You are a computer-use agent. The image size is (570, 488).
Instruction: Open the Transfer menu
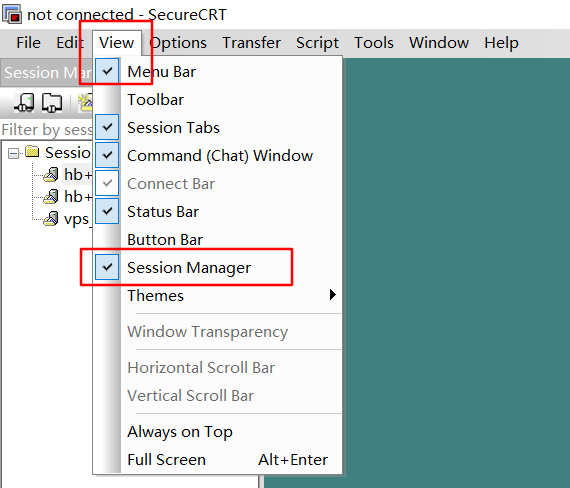pos(252,43)
